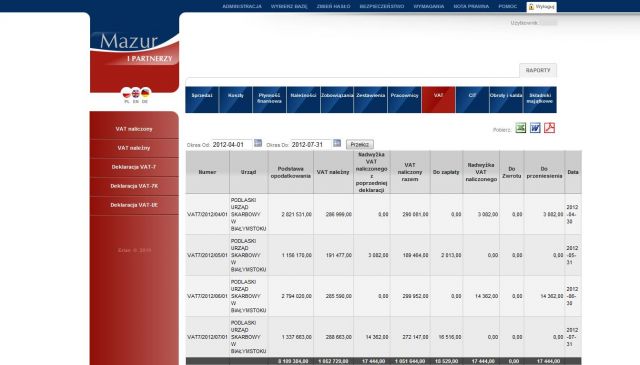Open the Sprzedaż report tab
The height and width of the screenshot is (365, 640).
click(x=202, y=100)
